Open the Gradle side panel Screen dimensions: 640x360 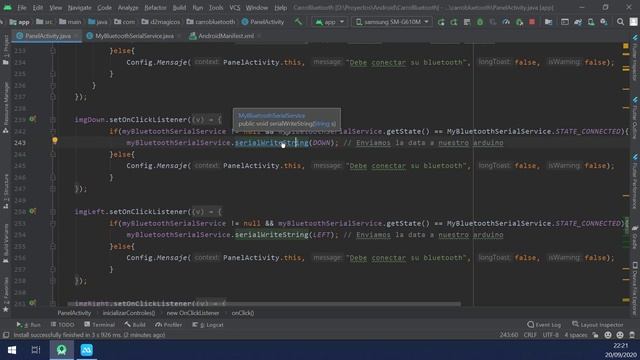tap(635, 237)
